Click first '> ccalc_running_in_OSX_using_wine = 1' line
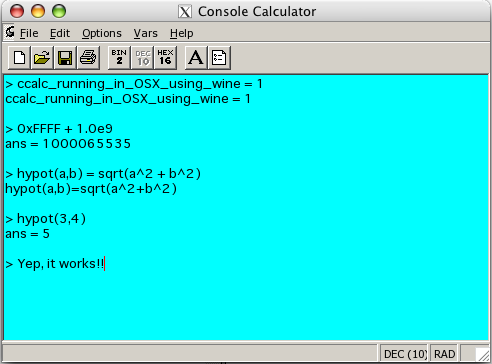Image resolution: width=492 pixels, height=364 pixels. [134, 84]
